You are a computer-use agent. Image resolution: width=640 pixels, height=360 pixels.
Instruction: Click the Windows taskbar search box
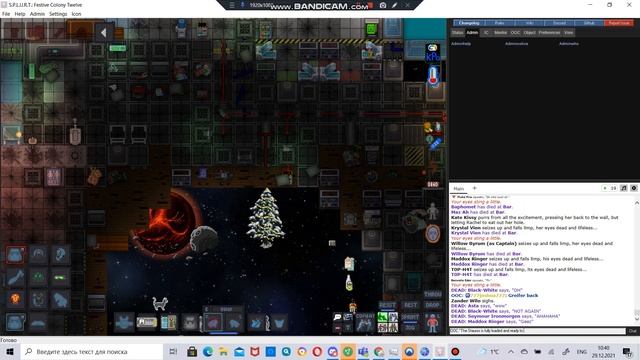[x=92, y=351]
